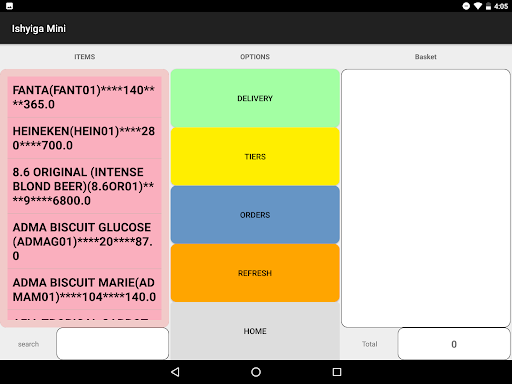Select the FANTA(FANT01) item
Screen dimensions: 512x384
click(85, 97)
